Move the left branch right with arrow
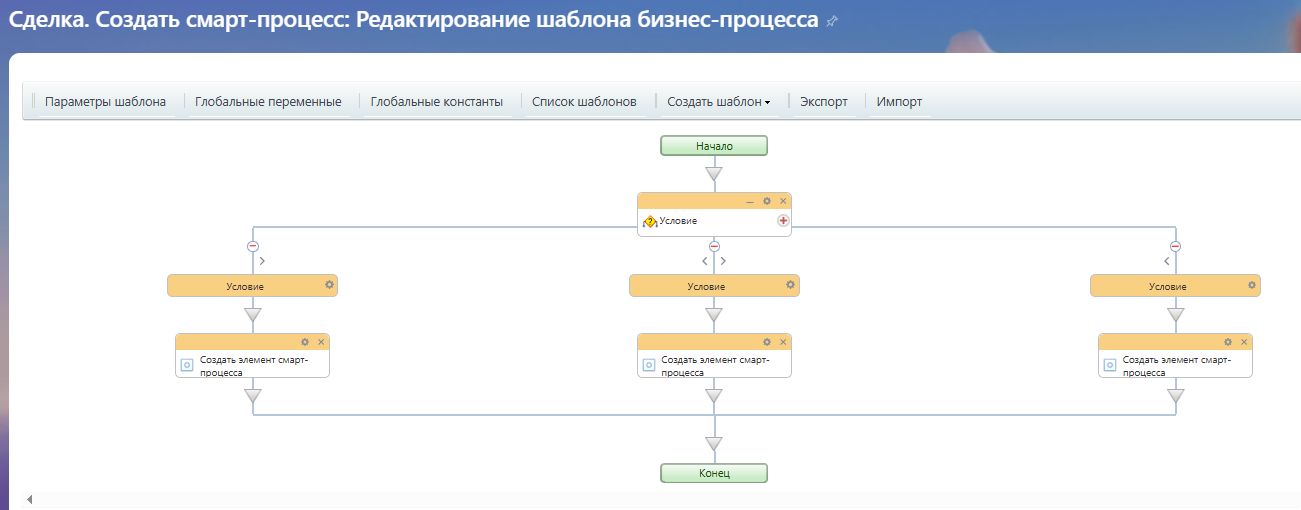1301x510 pixels. click(262, 261)
